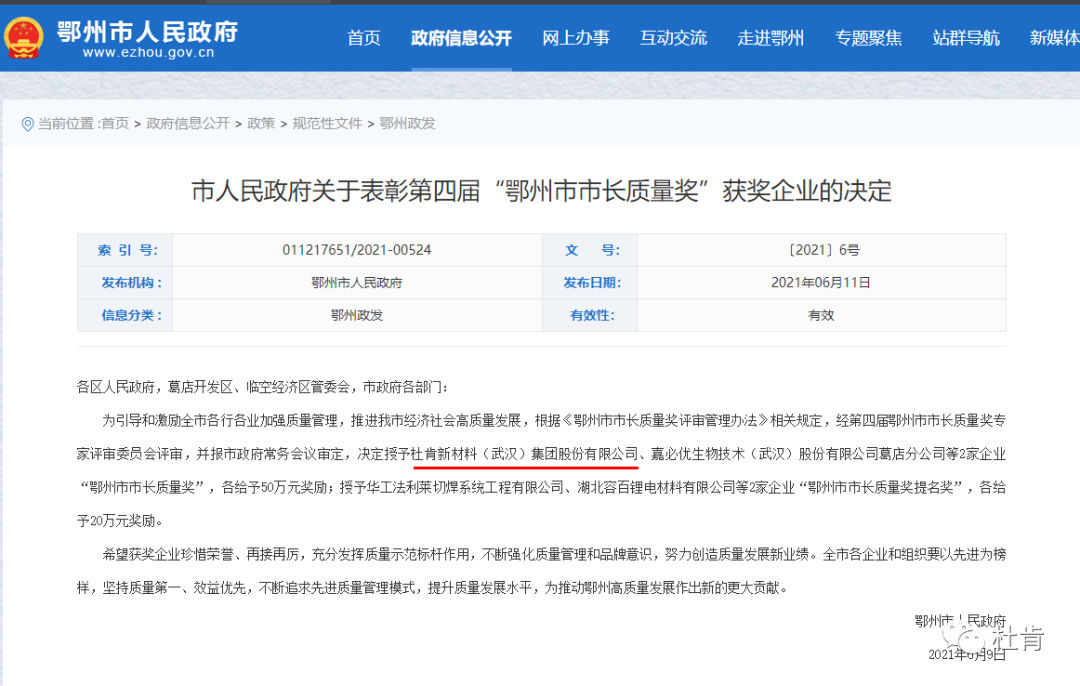Click the line 予20万元奖励。
The image size is (1080, 686).
coord(120,521)
